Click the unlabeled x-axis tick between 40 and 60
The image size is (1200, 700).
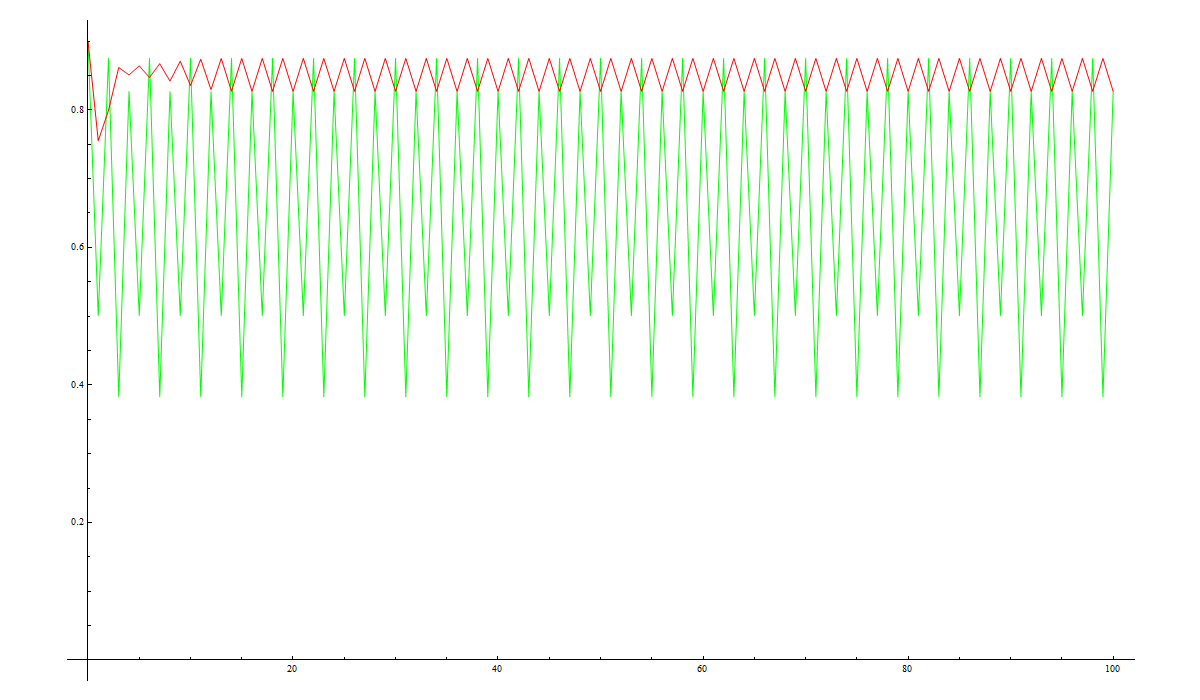click(x=600, y=657)
